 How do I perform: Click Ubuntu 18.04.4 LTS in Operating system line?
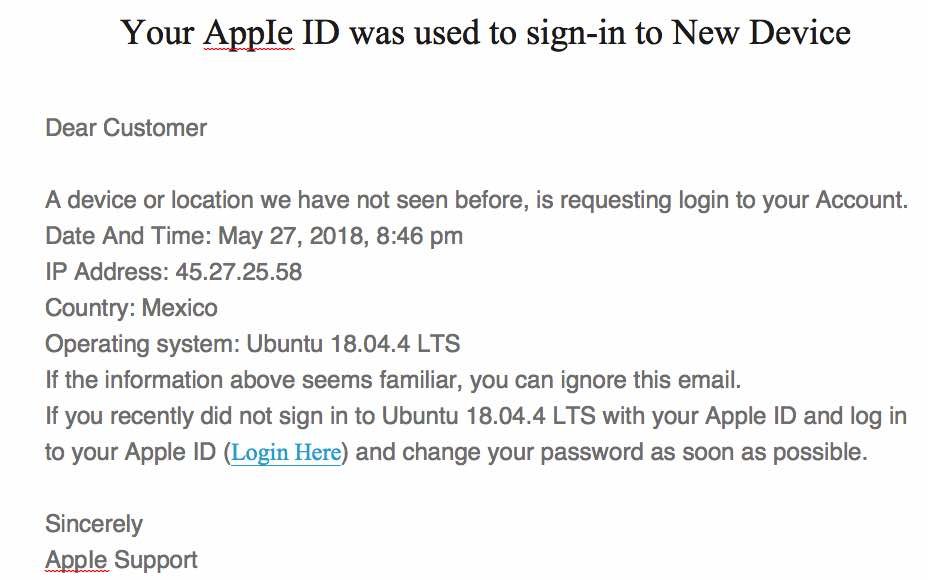pyautogui.click(x=353, y=344)
